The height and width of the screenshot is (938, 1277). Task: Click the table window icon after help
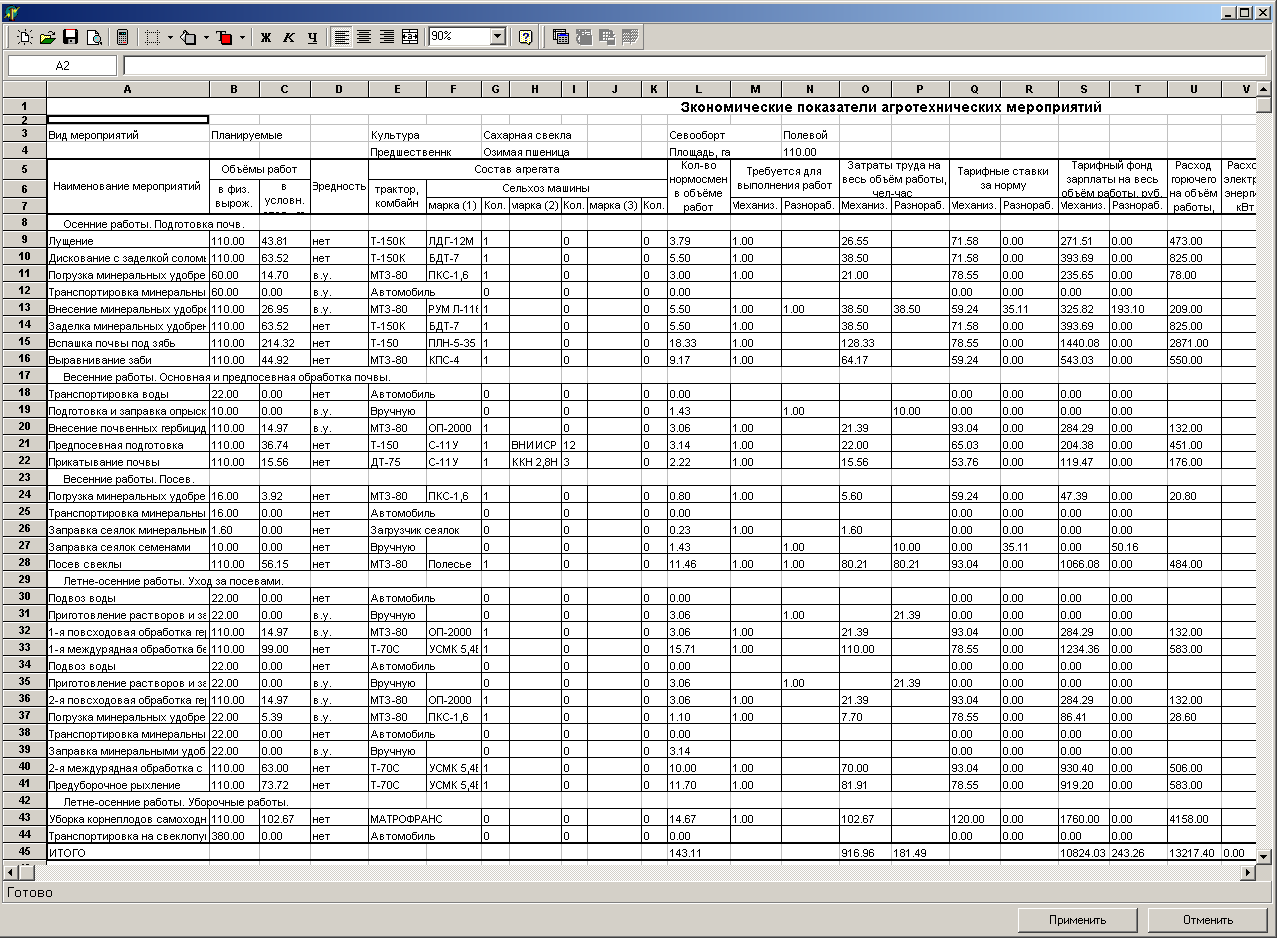pyautogui.click(x=560, y=37)
